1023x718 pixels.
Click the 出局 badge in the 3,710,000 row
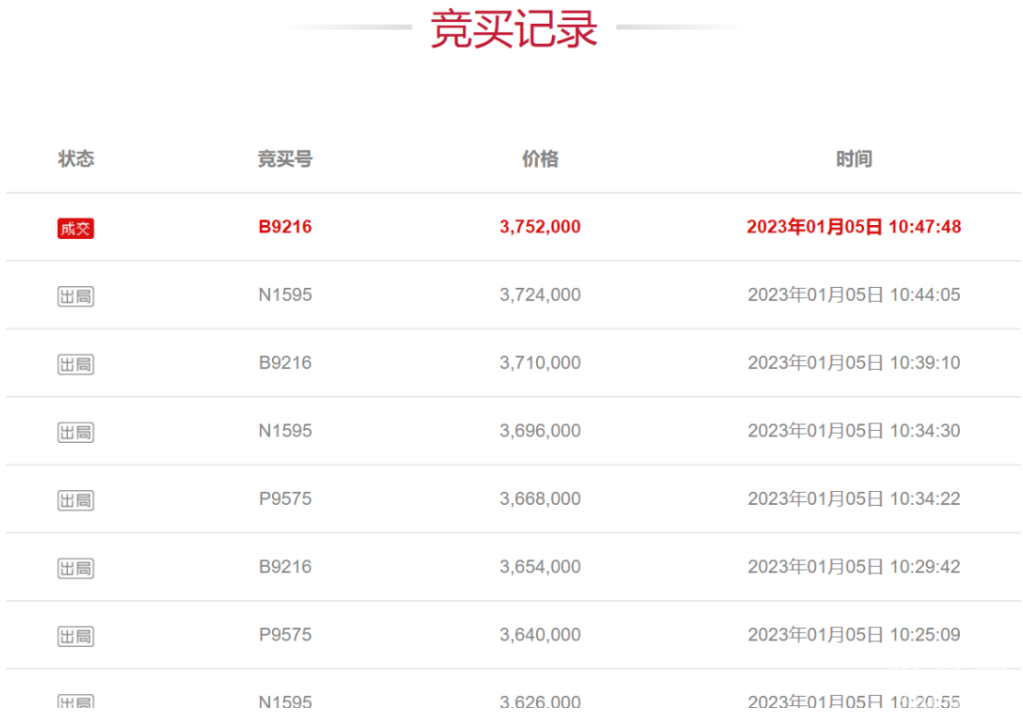pos(76,364)
